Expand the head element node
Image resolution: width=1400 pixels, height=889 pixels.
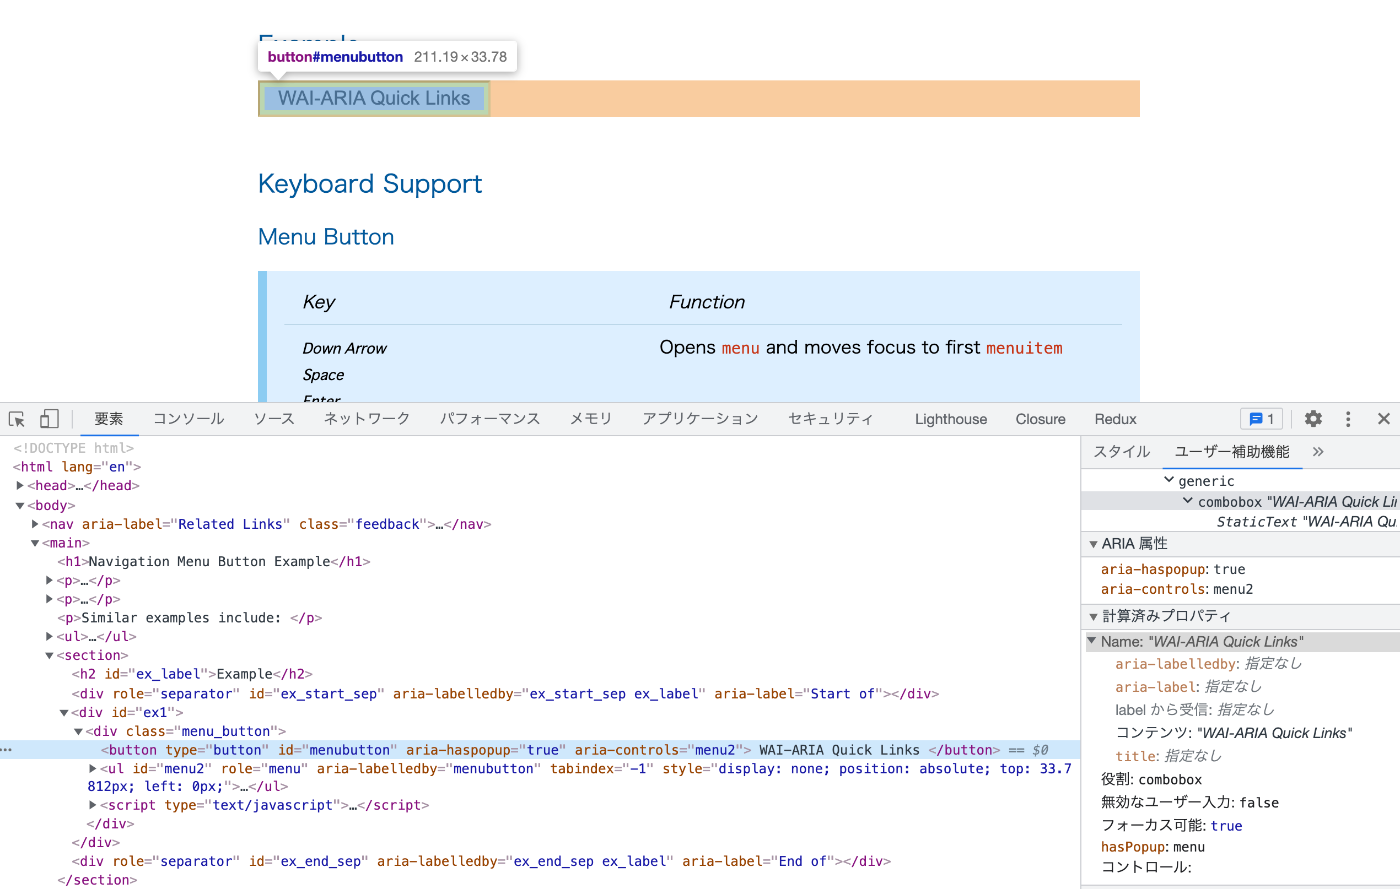(20, 486)
